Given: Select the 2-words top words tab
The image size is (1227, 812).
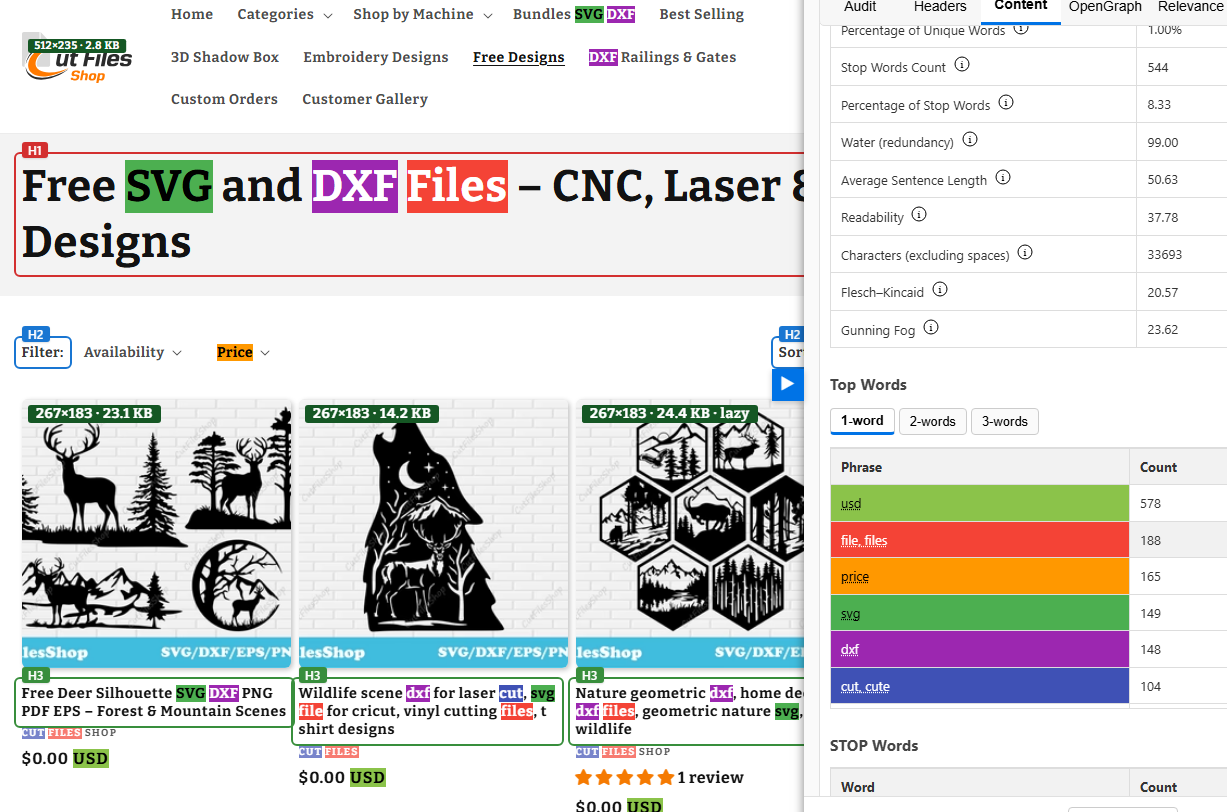Looking at the screenshot, I should point(932,421).
